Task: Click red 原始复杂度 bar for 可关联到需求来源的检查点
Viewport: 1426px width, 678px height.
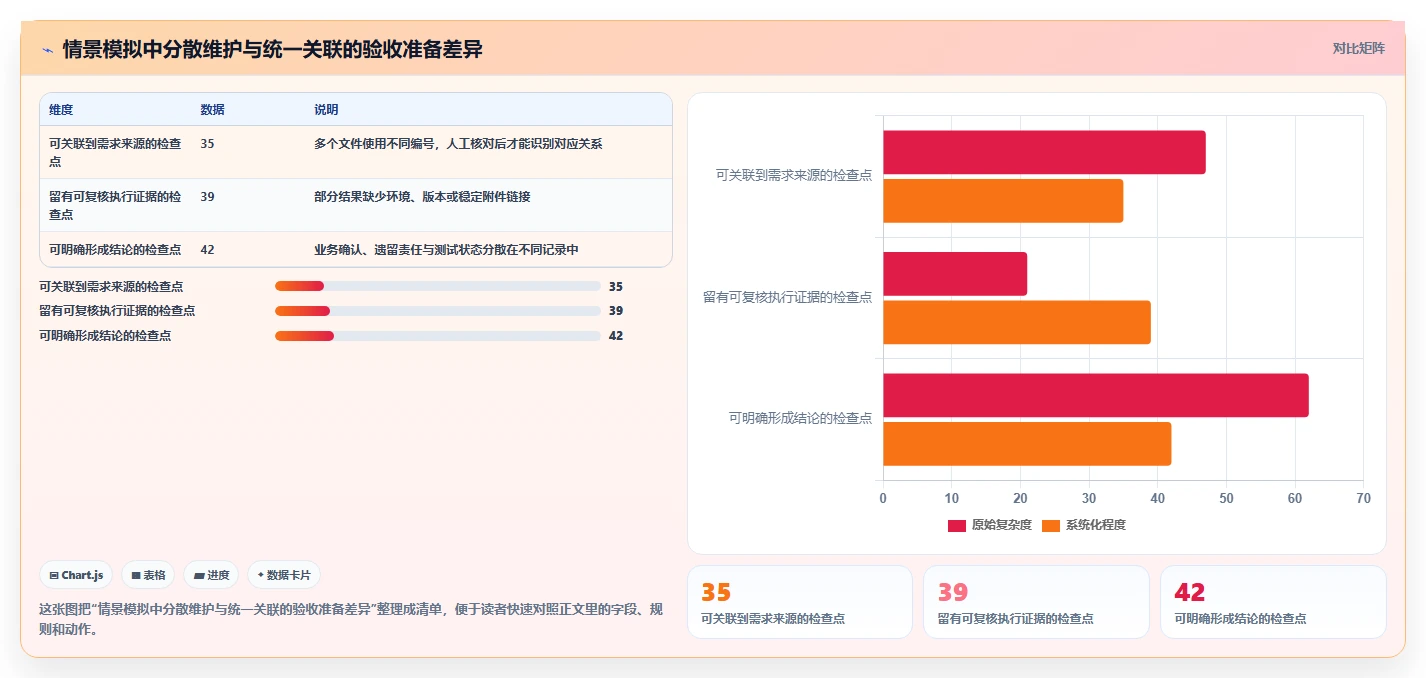Action: (1044, 152)
